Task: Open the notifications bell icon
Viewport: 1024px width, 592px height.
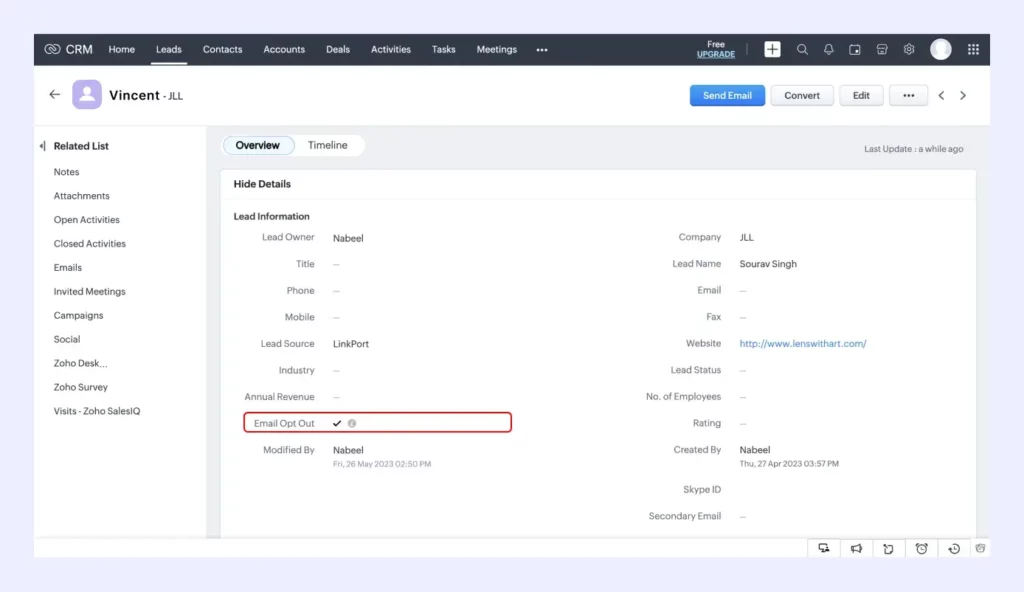Action: (828, 49)
